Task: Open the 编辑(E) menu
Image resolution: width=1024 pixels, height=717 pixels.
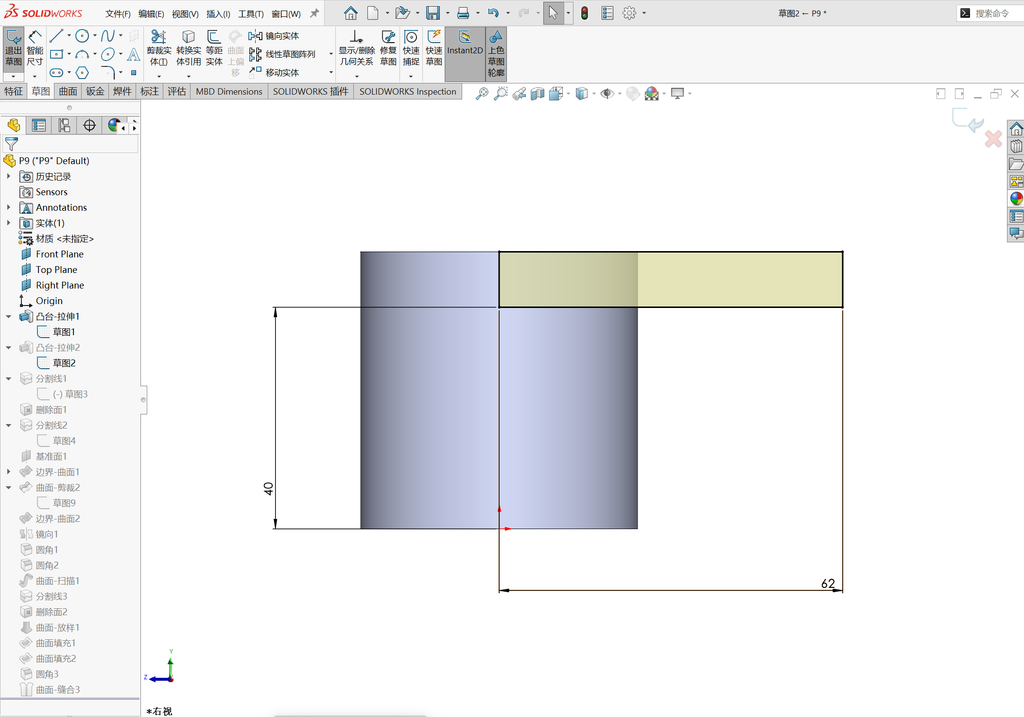Action: [x=151, y=14]
